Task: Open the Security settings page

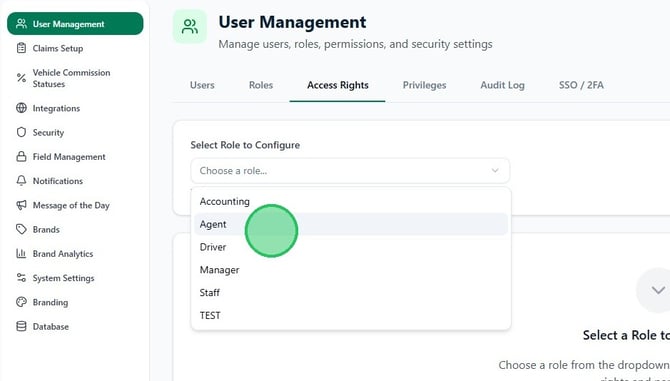Action: click(x=75, y=132)
